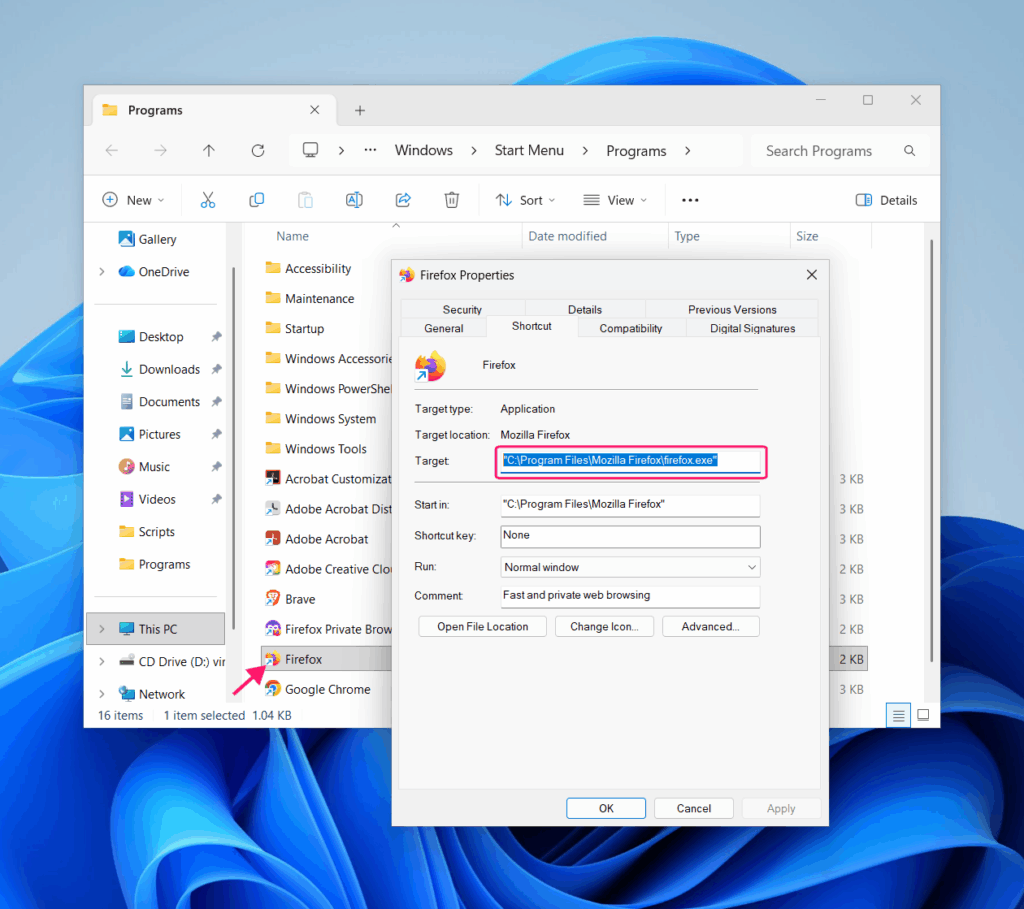Select Firefox Private Browsing shortcut
Viewport: 1024px width, 909px height.
[327, 630]
